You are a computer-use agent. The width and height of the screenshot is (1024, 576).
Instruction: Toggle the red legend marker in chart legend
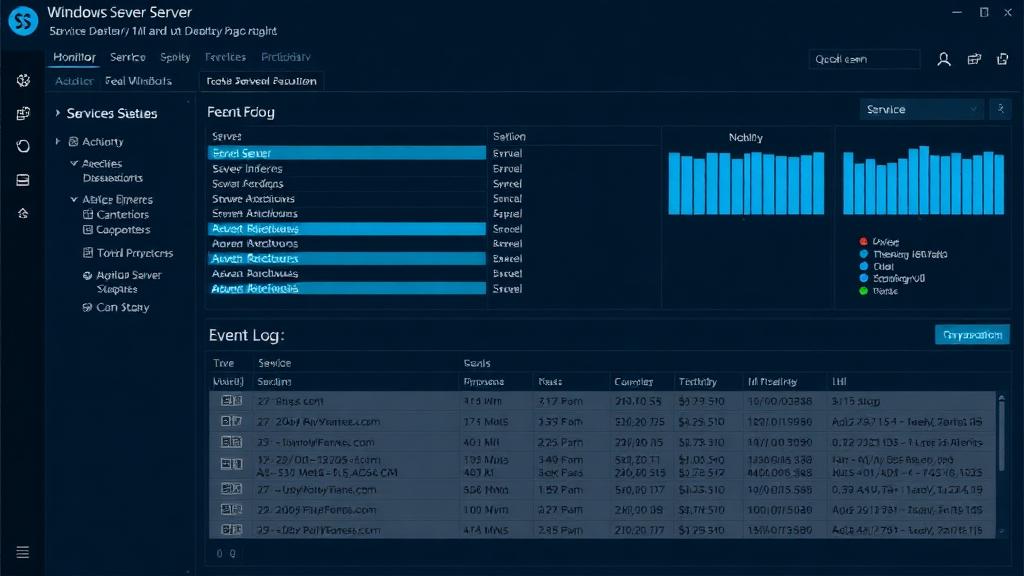pyautogui.click(x=864, y=242)
